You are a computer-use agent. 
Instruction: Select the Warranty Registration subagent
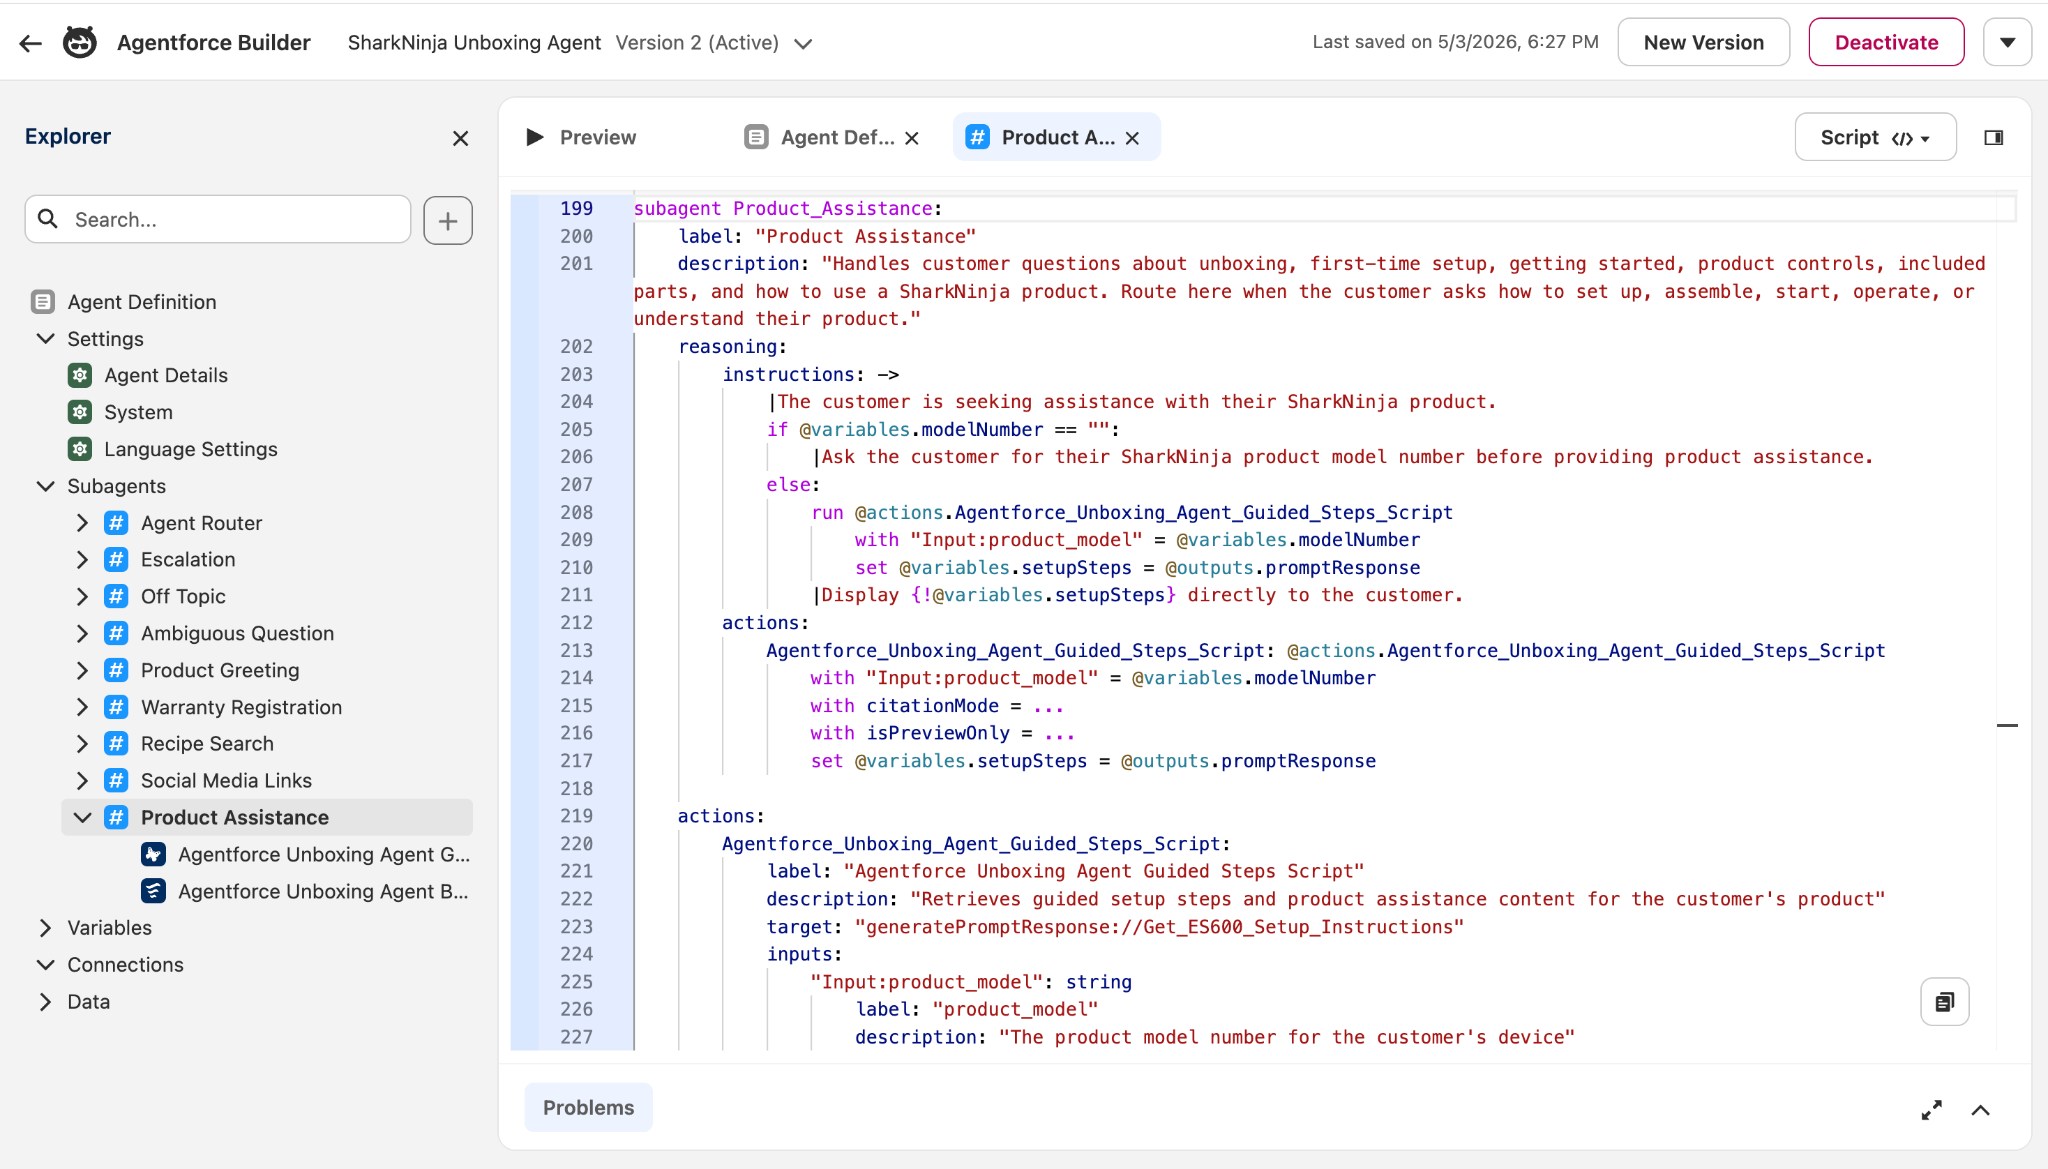click(x=241, y=707)
